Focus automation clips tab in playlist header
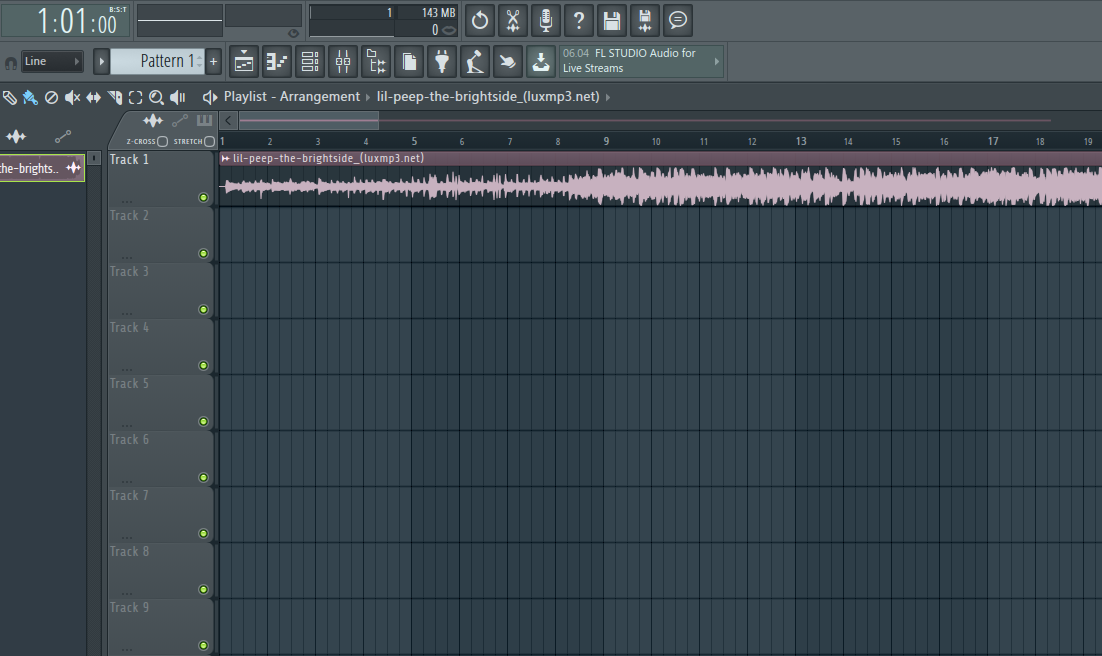 [x=180, y=120]
